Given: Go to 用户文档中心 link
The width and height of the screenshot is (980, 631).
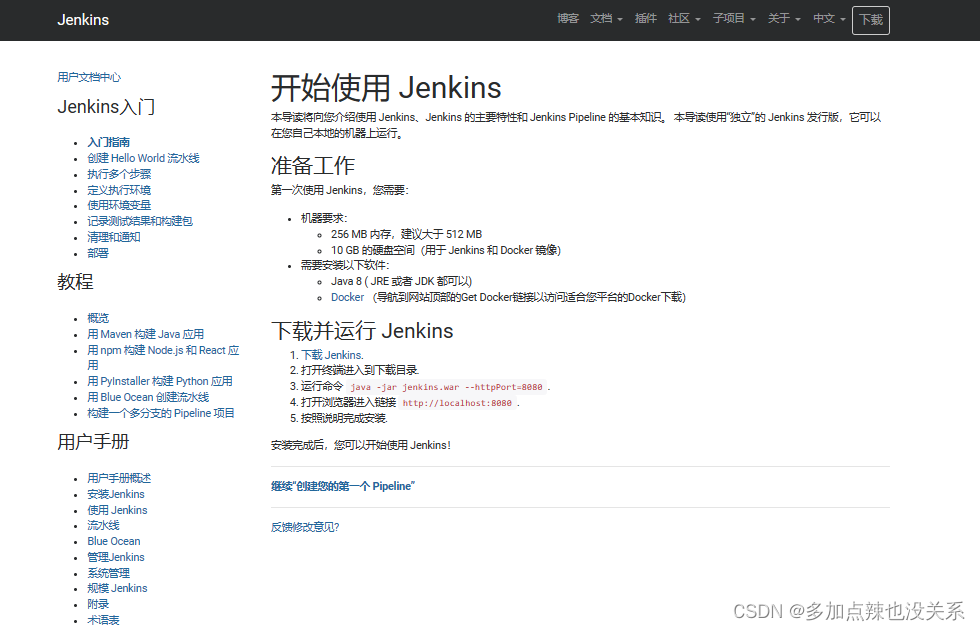Looking at the screenshot, I should point(89,77).
